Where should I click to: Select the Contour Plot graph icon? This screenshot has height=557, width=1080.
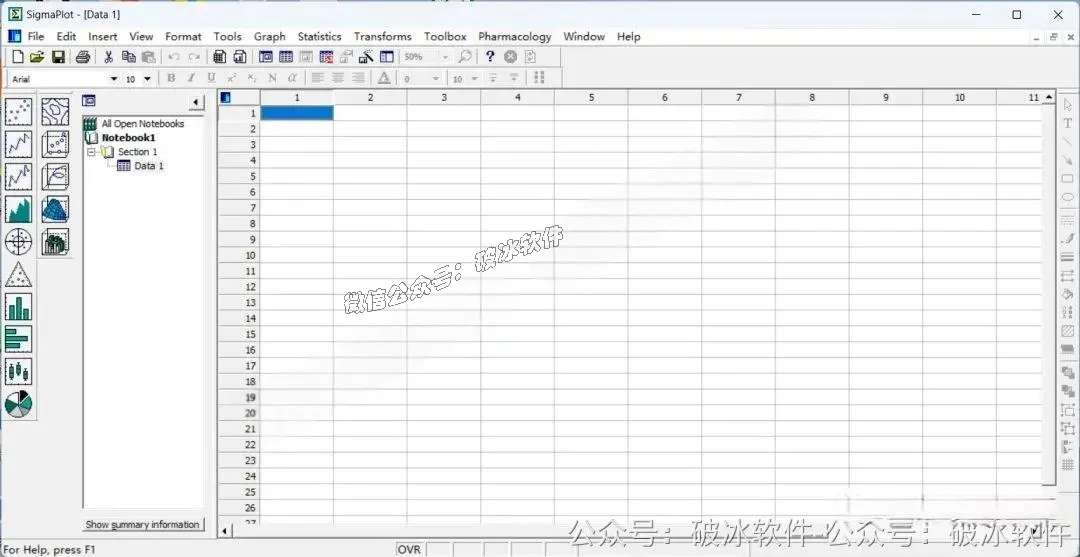coord(55,112)
